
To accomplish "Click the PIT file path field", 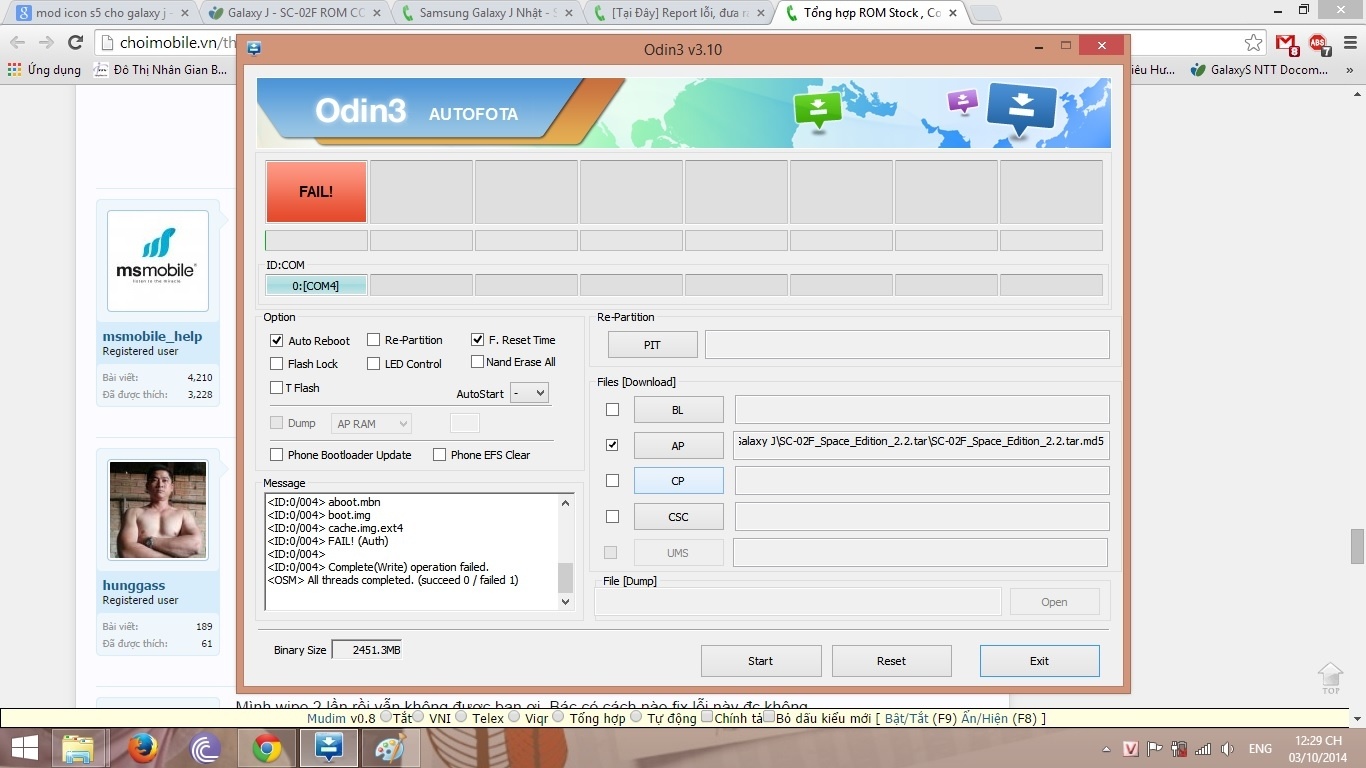I will (x=907, y=344).
